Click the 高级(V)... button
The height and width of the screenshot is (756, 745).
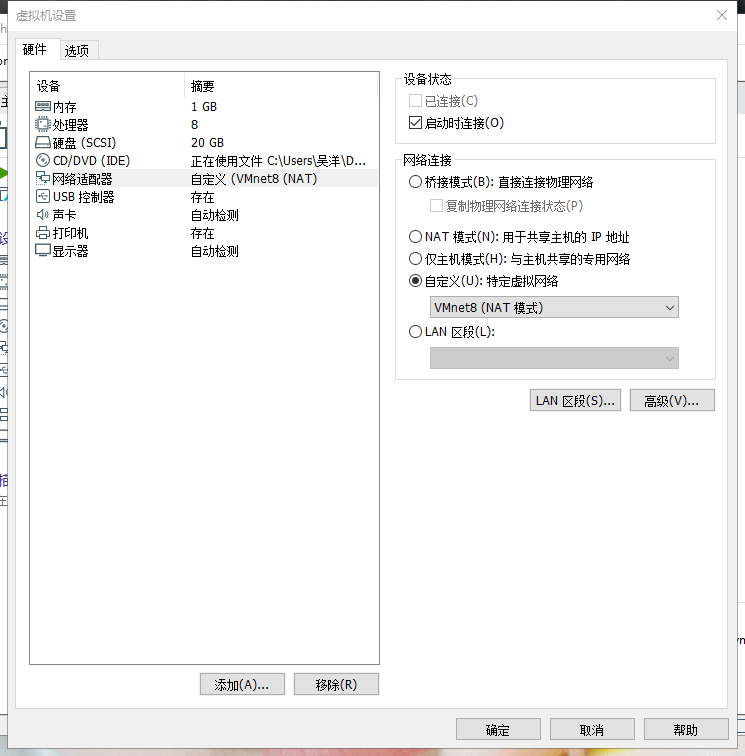click(x=672, y=400)
